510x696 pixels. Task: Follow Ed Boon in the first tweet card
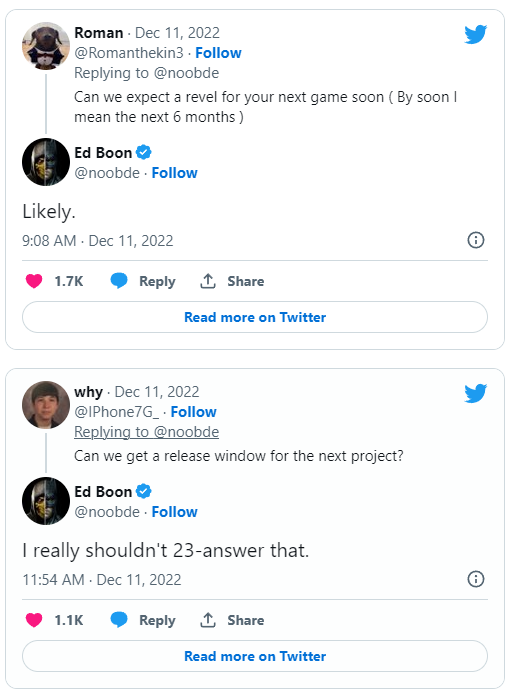click(174, 173)
